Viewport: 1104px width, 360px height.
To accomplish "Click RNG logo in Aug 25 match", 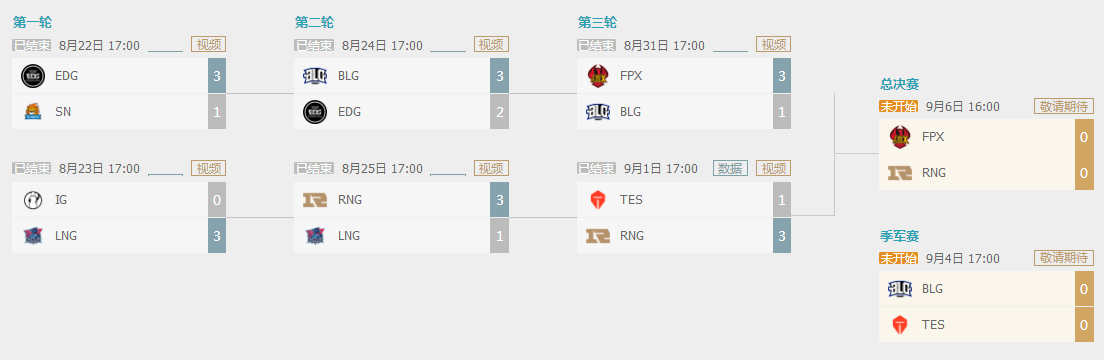I will [315, 200].
